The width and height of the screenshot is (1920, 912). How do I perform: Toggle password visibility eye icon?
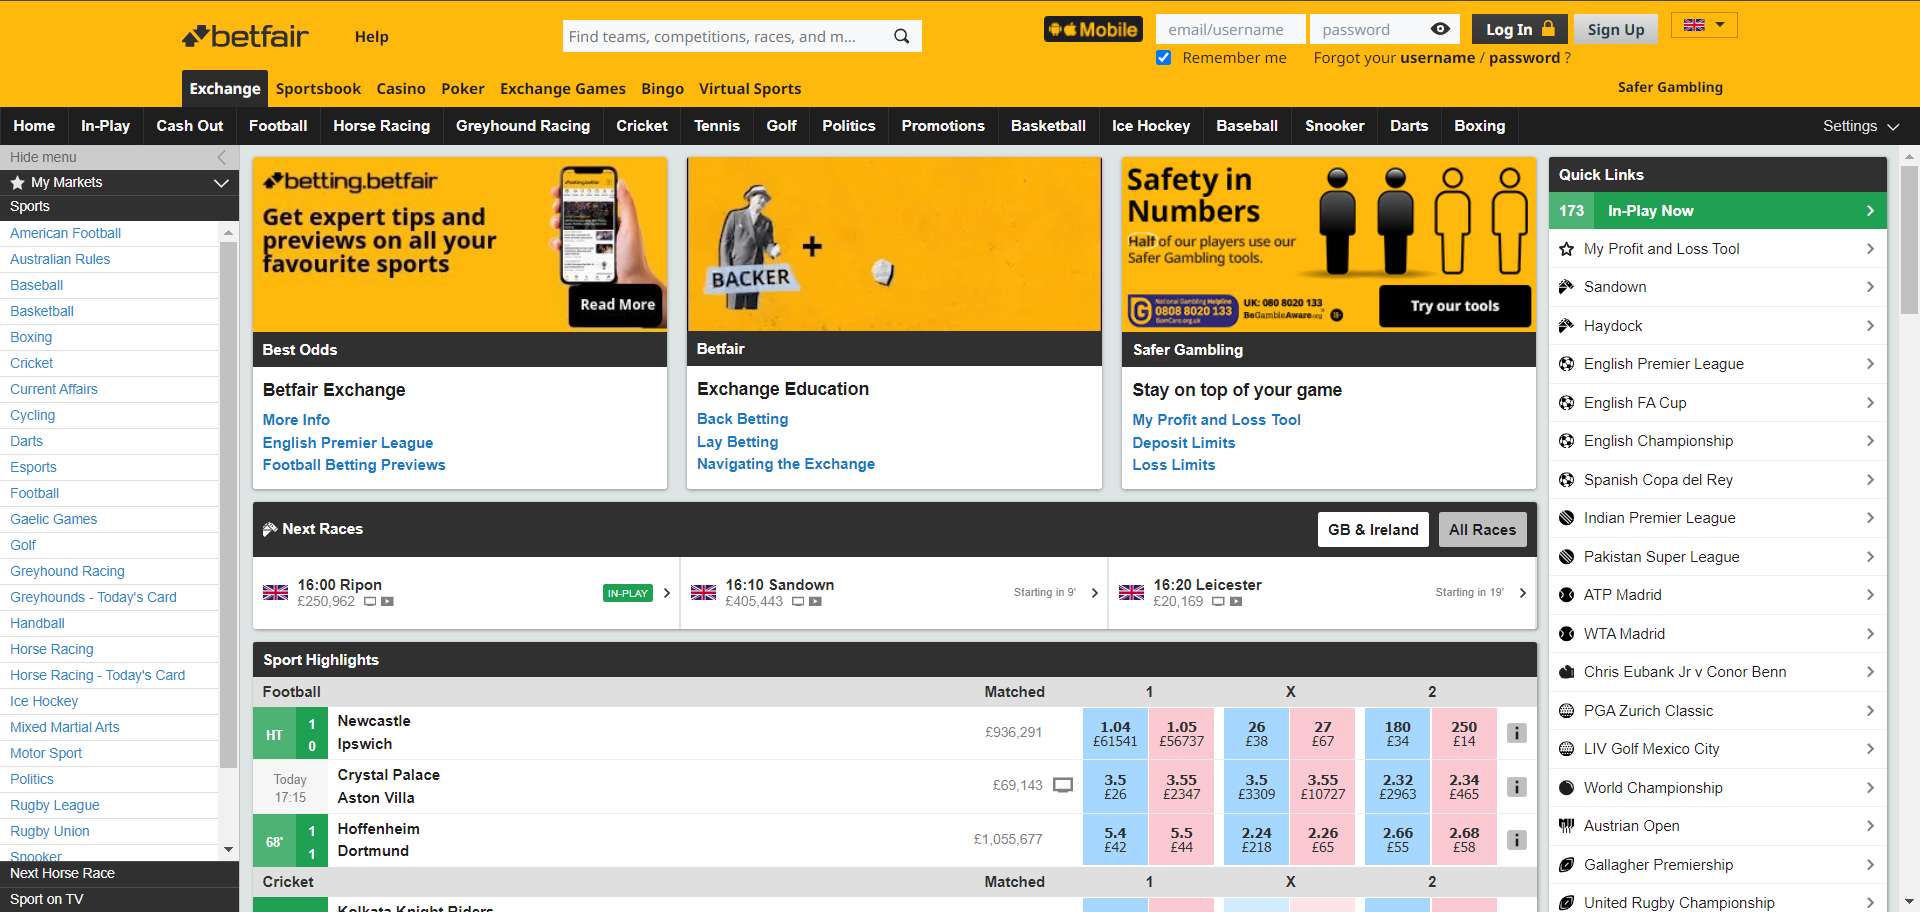[x=1440, y=29]
